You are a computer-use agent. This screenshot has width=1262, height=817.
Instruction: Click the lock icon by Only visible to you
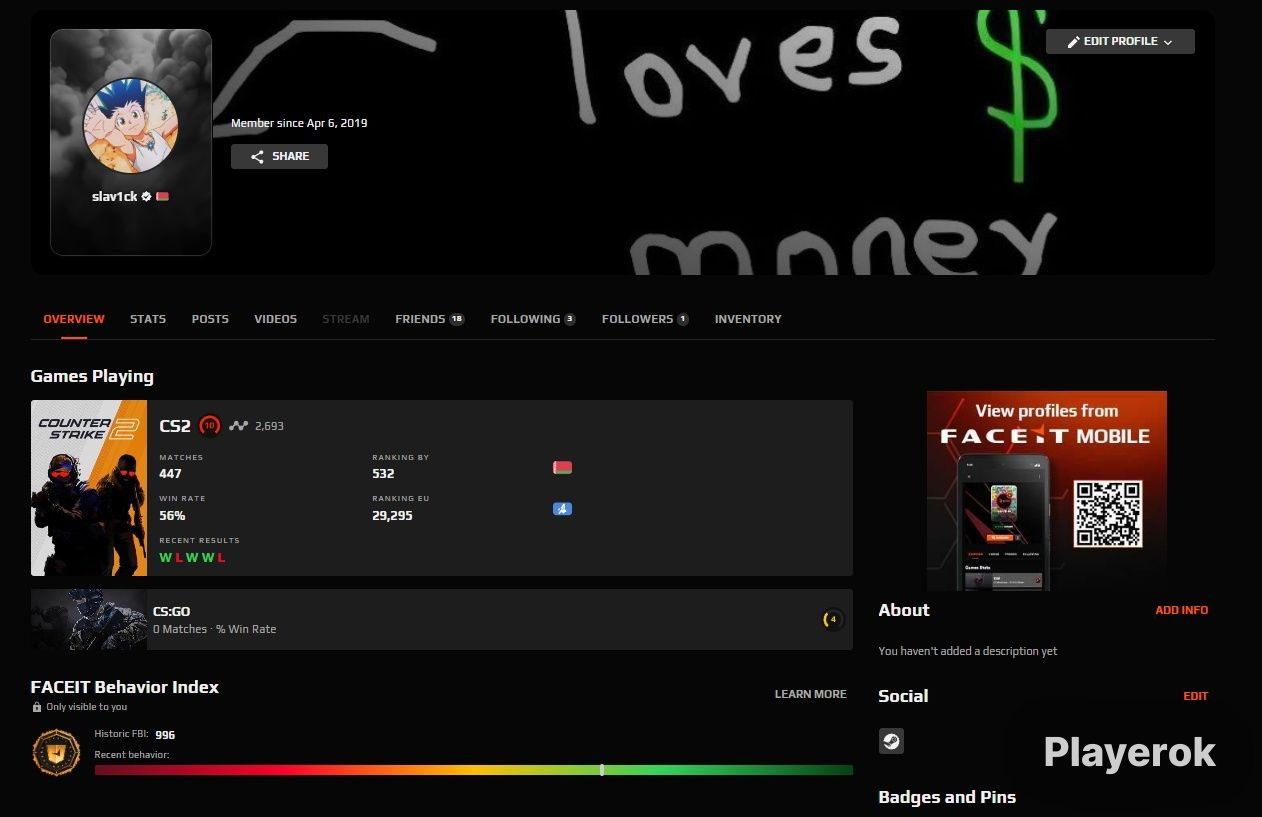pyautogui.click(x=37, y=707)
